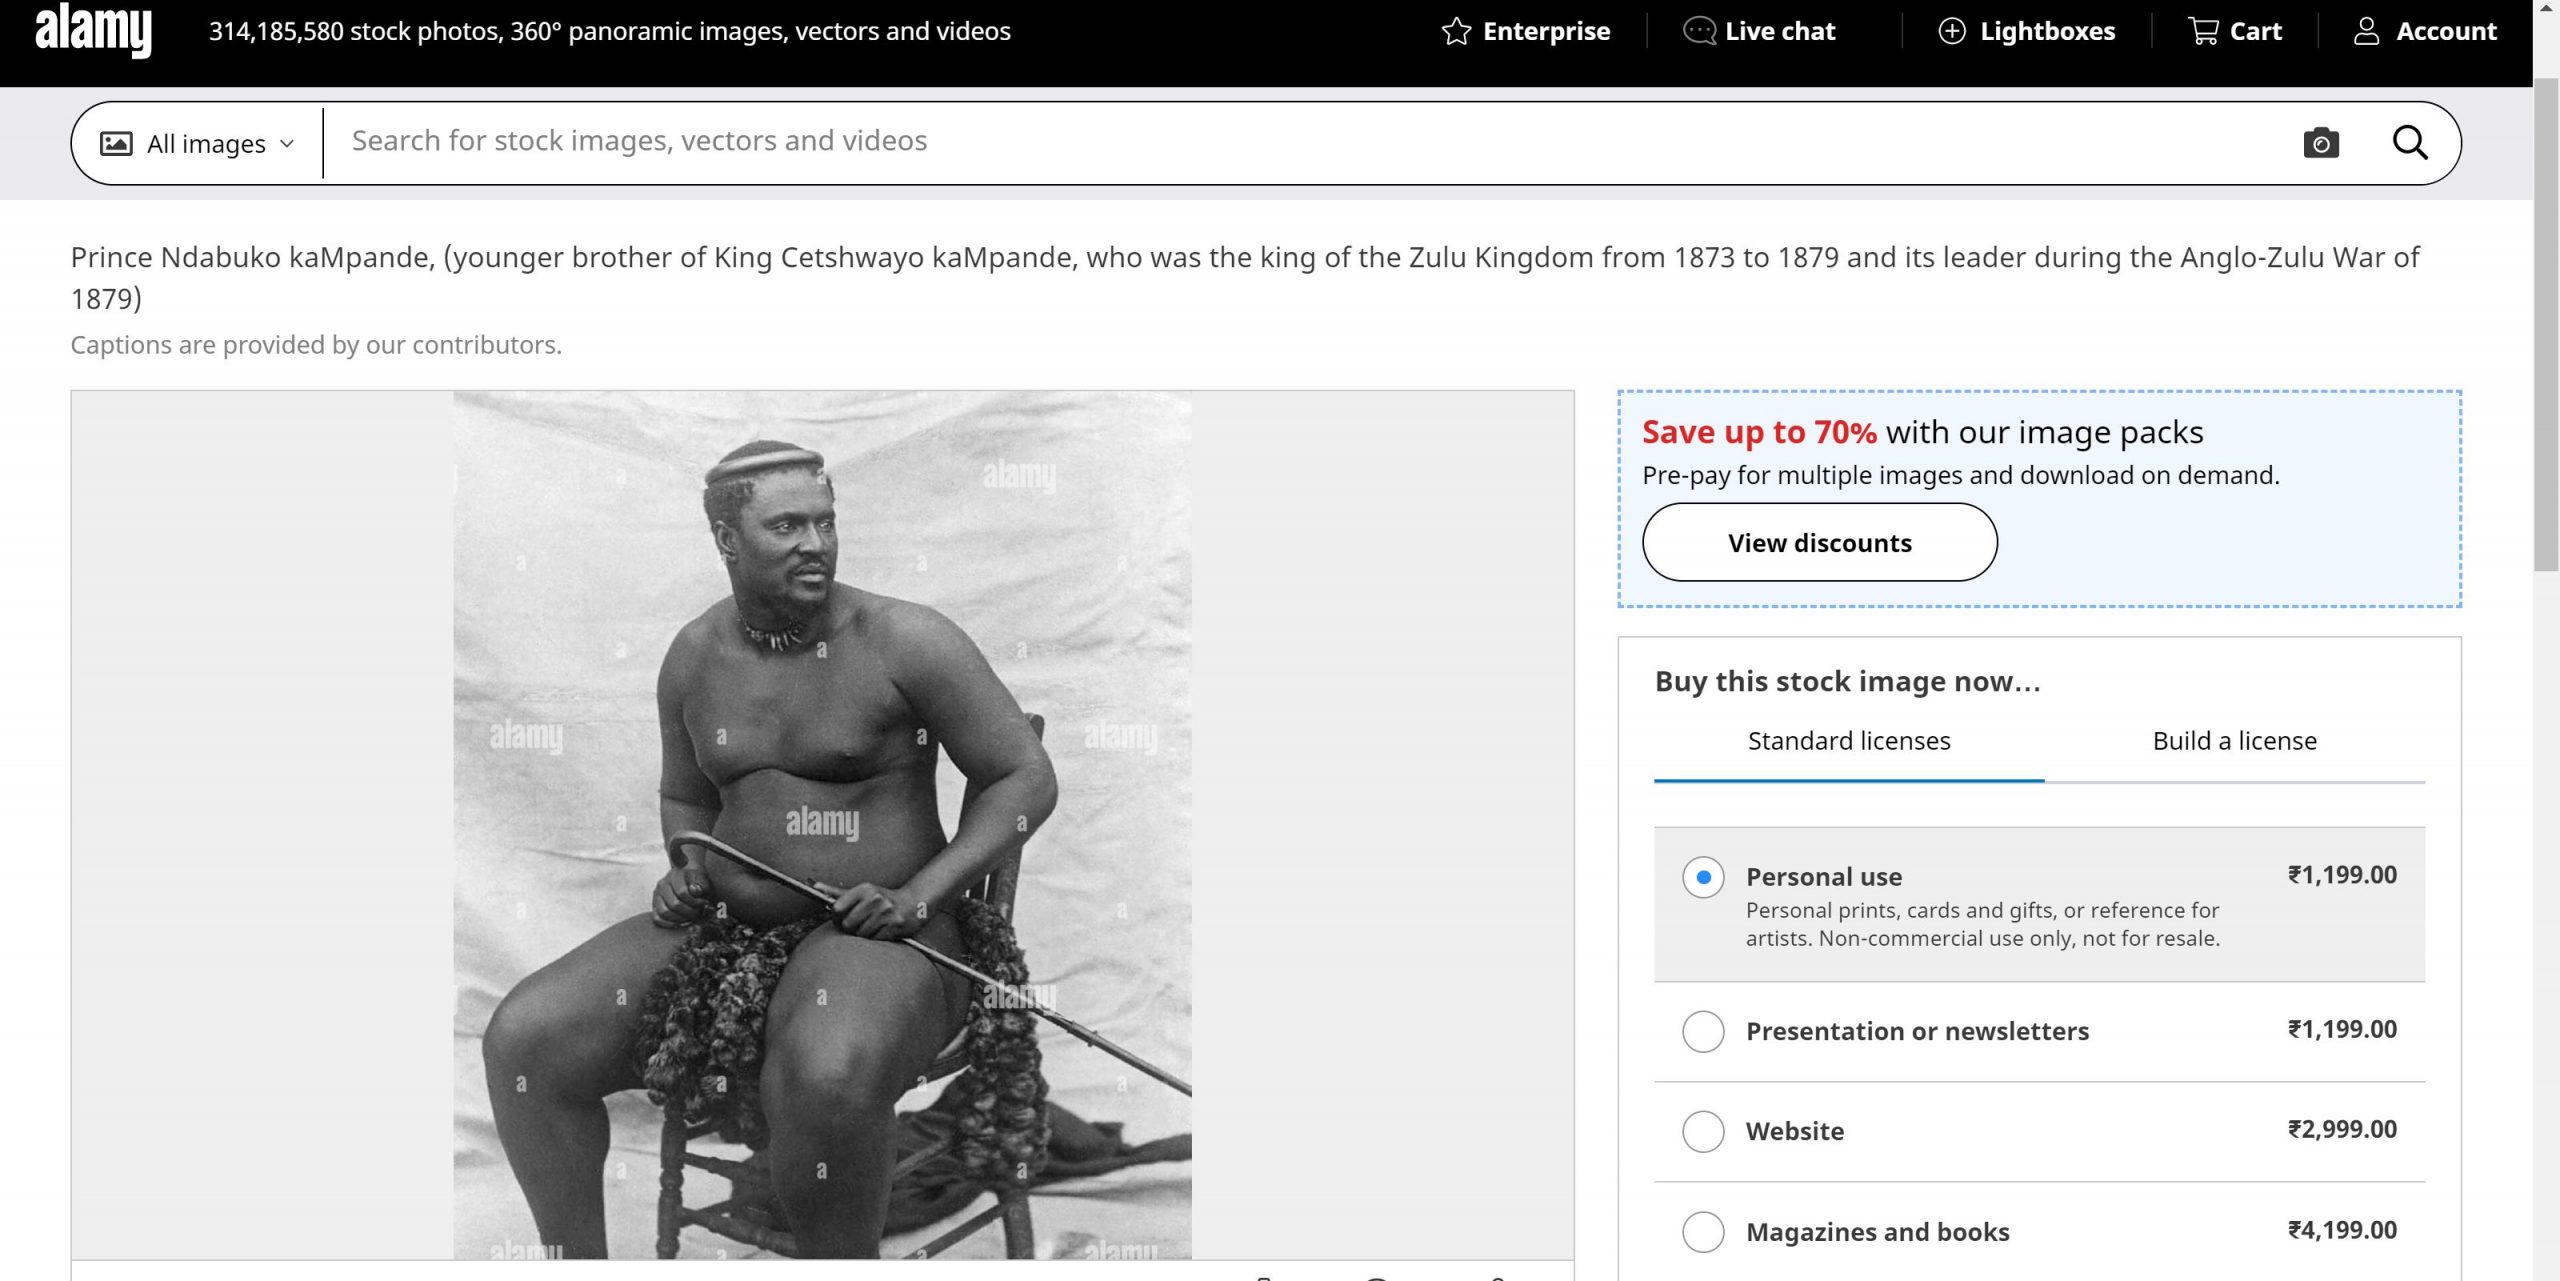The image size is (2560, 1281).
Task: View the shopping Cart icon
Action: [2203, 31]
